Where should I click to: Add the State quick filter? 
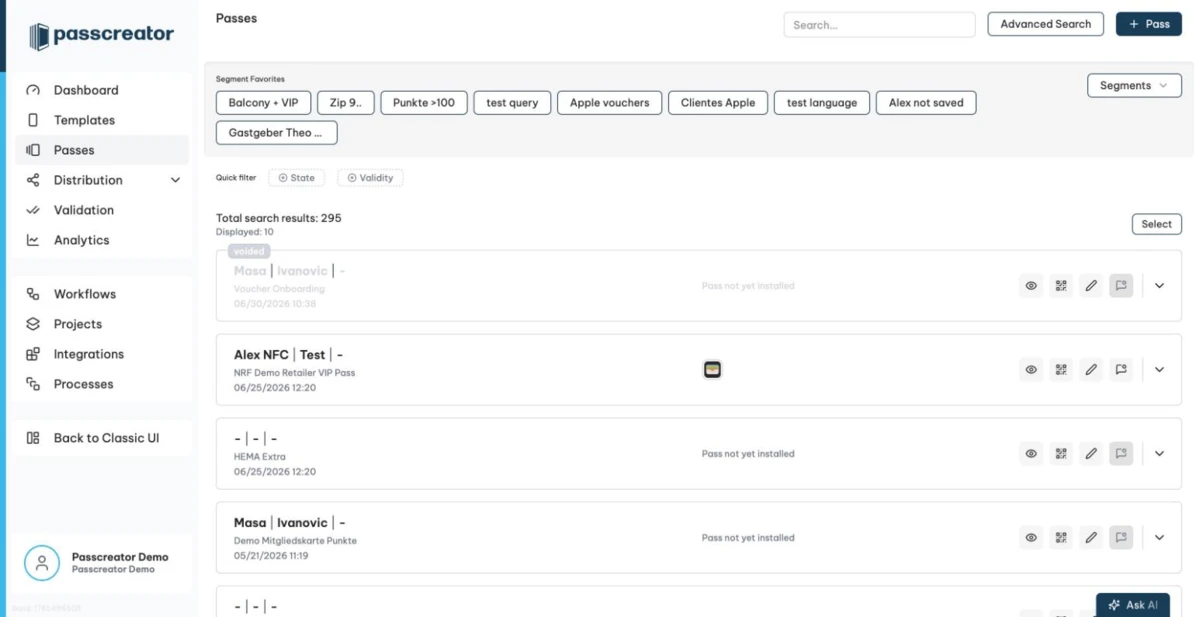coord(297,178)
